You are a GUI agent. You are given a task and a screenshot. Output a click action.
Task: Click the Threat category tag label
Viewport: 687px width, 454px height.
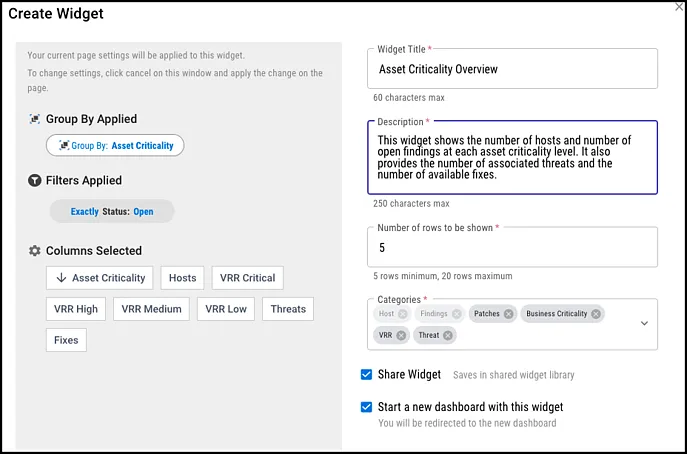(x=428, y=335)
